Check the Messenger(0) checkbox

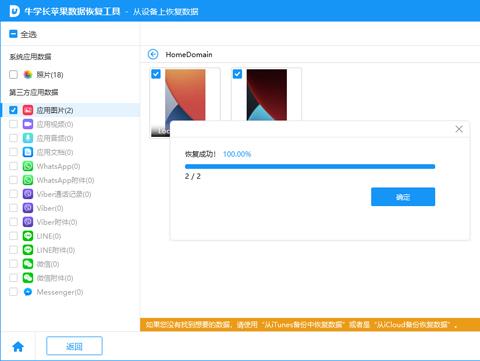point(13,292)
